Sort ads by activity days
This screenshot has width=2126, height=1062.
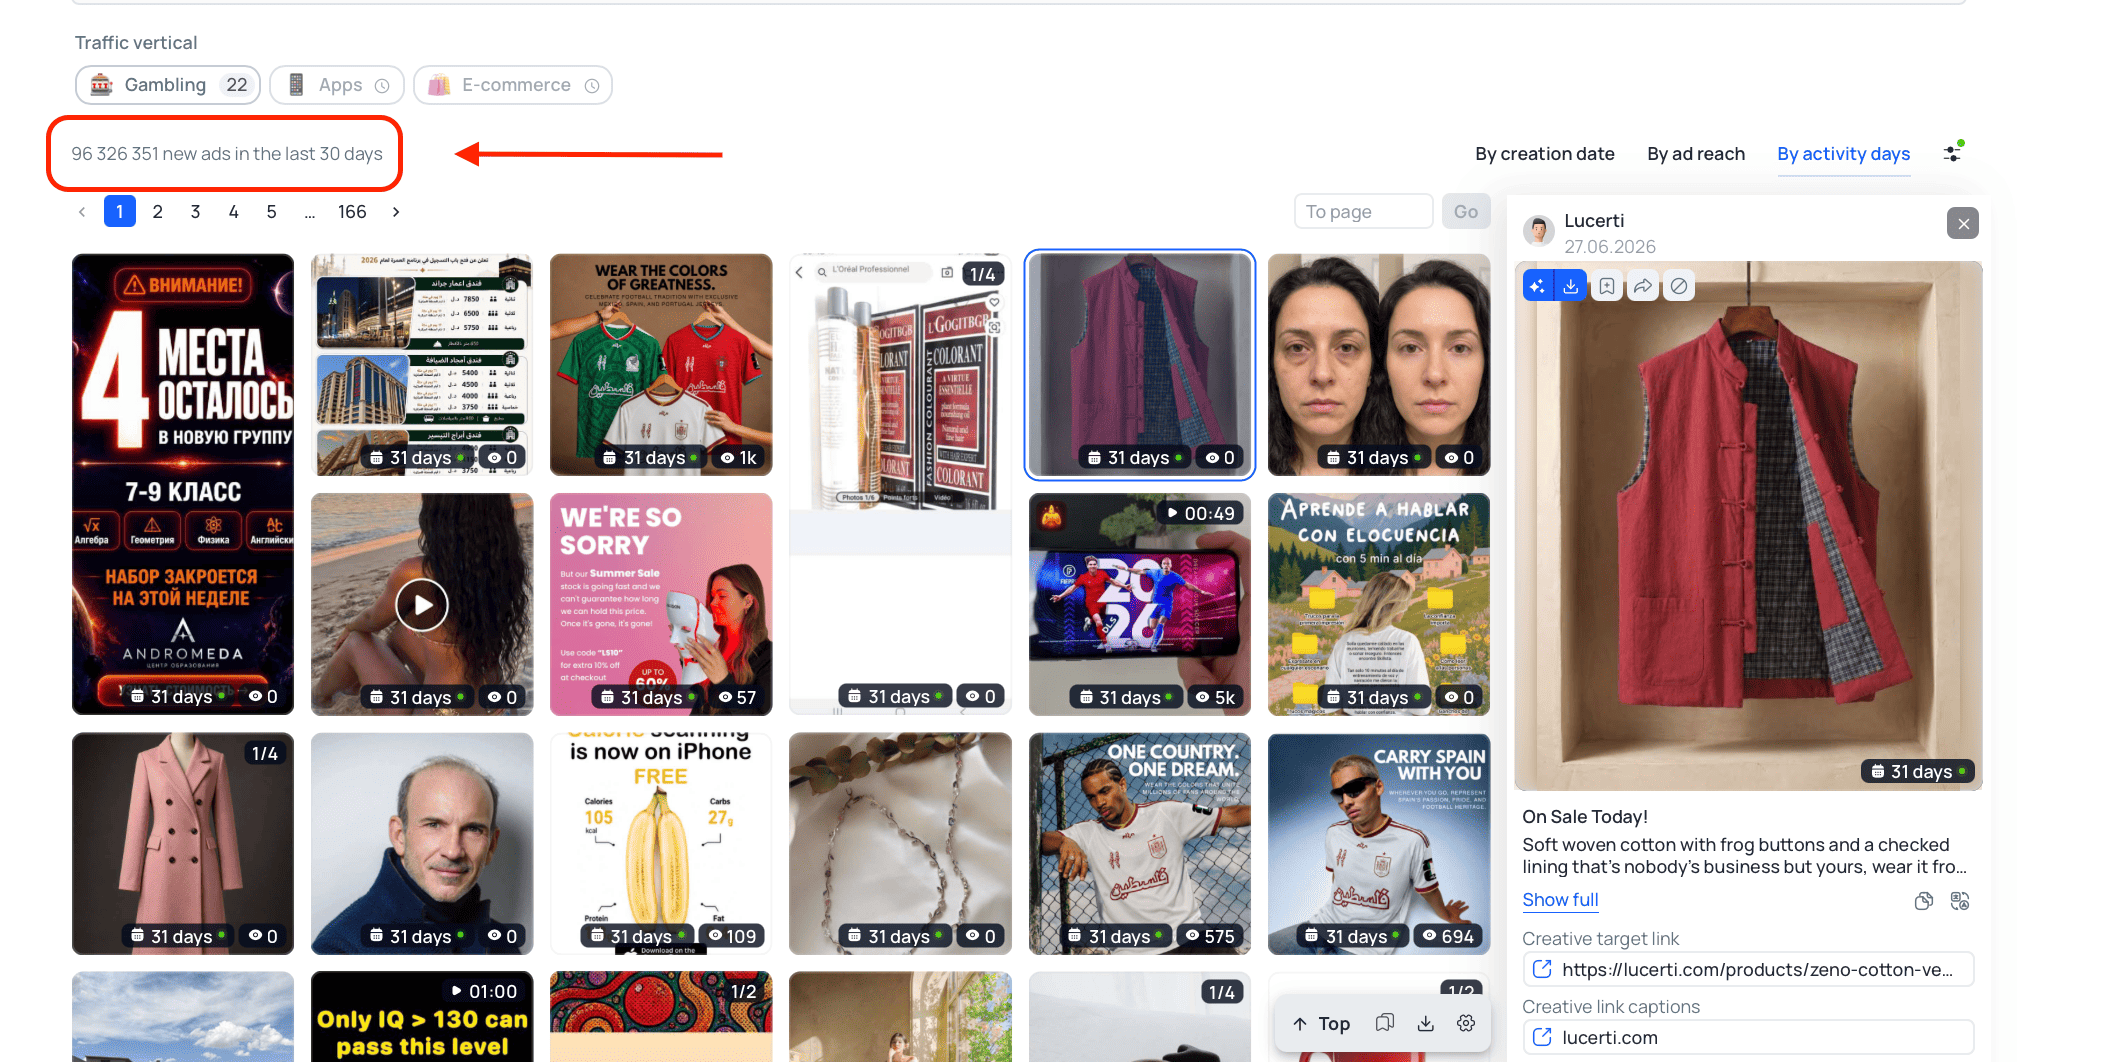coord(1844,154)
